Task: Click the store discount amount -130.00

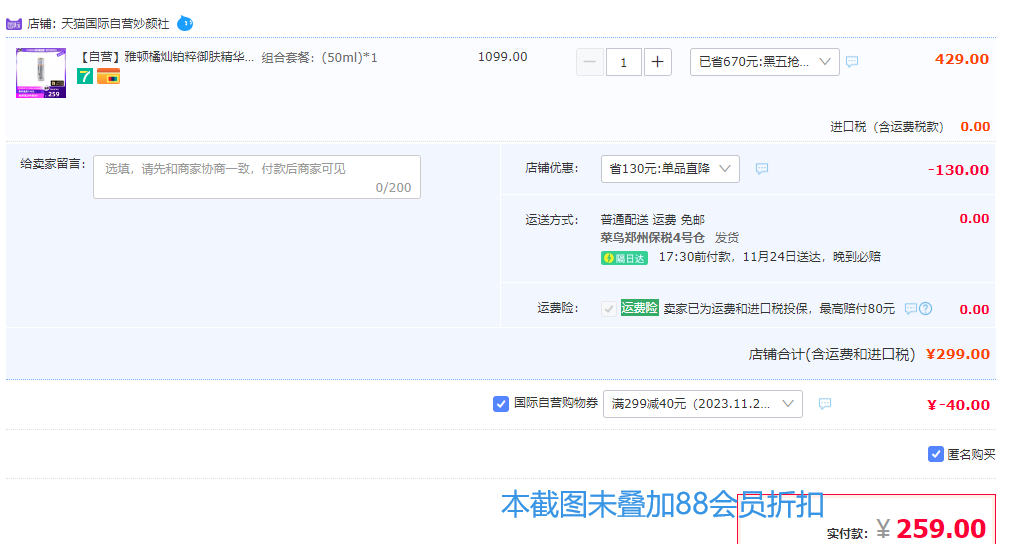Action: (958, 170)
